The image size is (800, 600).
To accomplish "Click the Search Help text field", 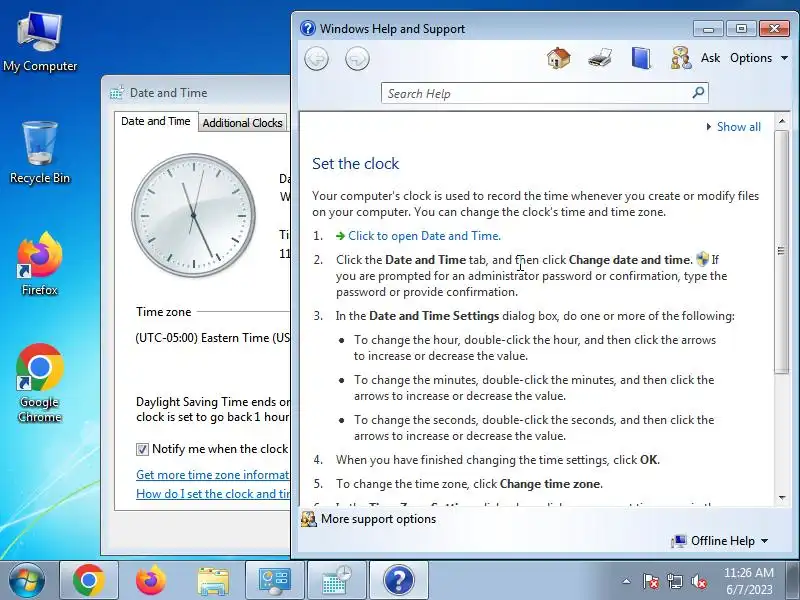I will tap(536, 93).
